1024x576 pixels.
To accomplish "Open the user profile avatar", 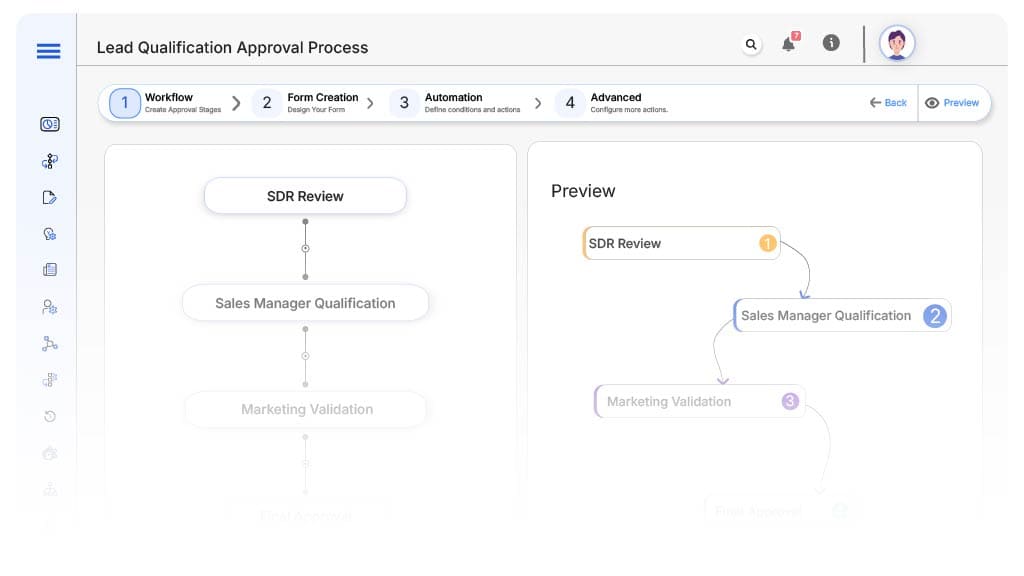I will (x=896, y=43).
